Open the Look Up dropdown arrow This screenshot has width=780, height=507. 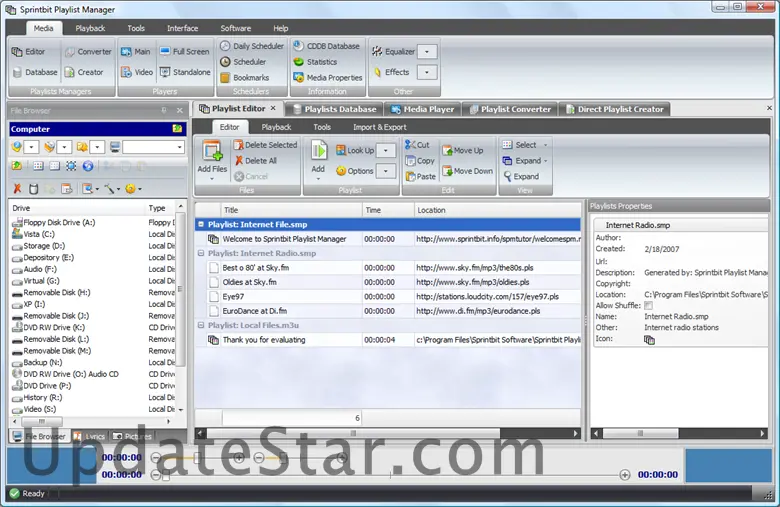[386, 150]
